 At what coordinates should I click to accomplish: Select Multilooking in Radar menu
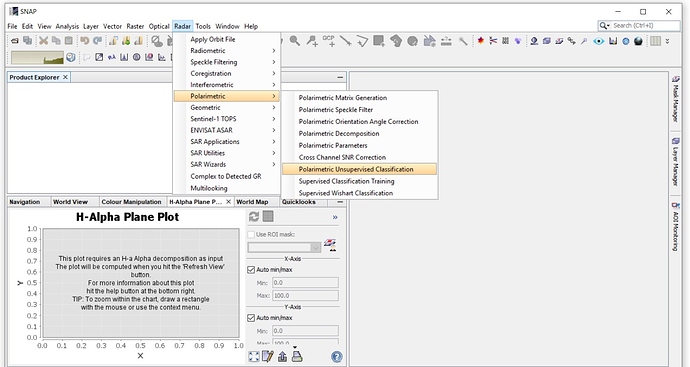(x=227, y=188)
